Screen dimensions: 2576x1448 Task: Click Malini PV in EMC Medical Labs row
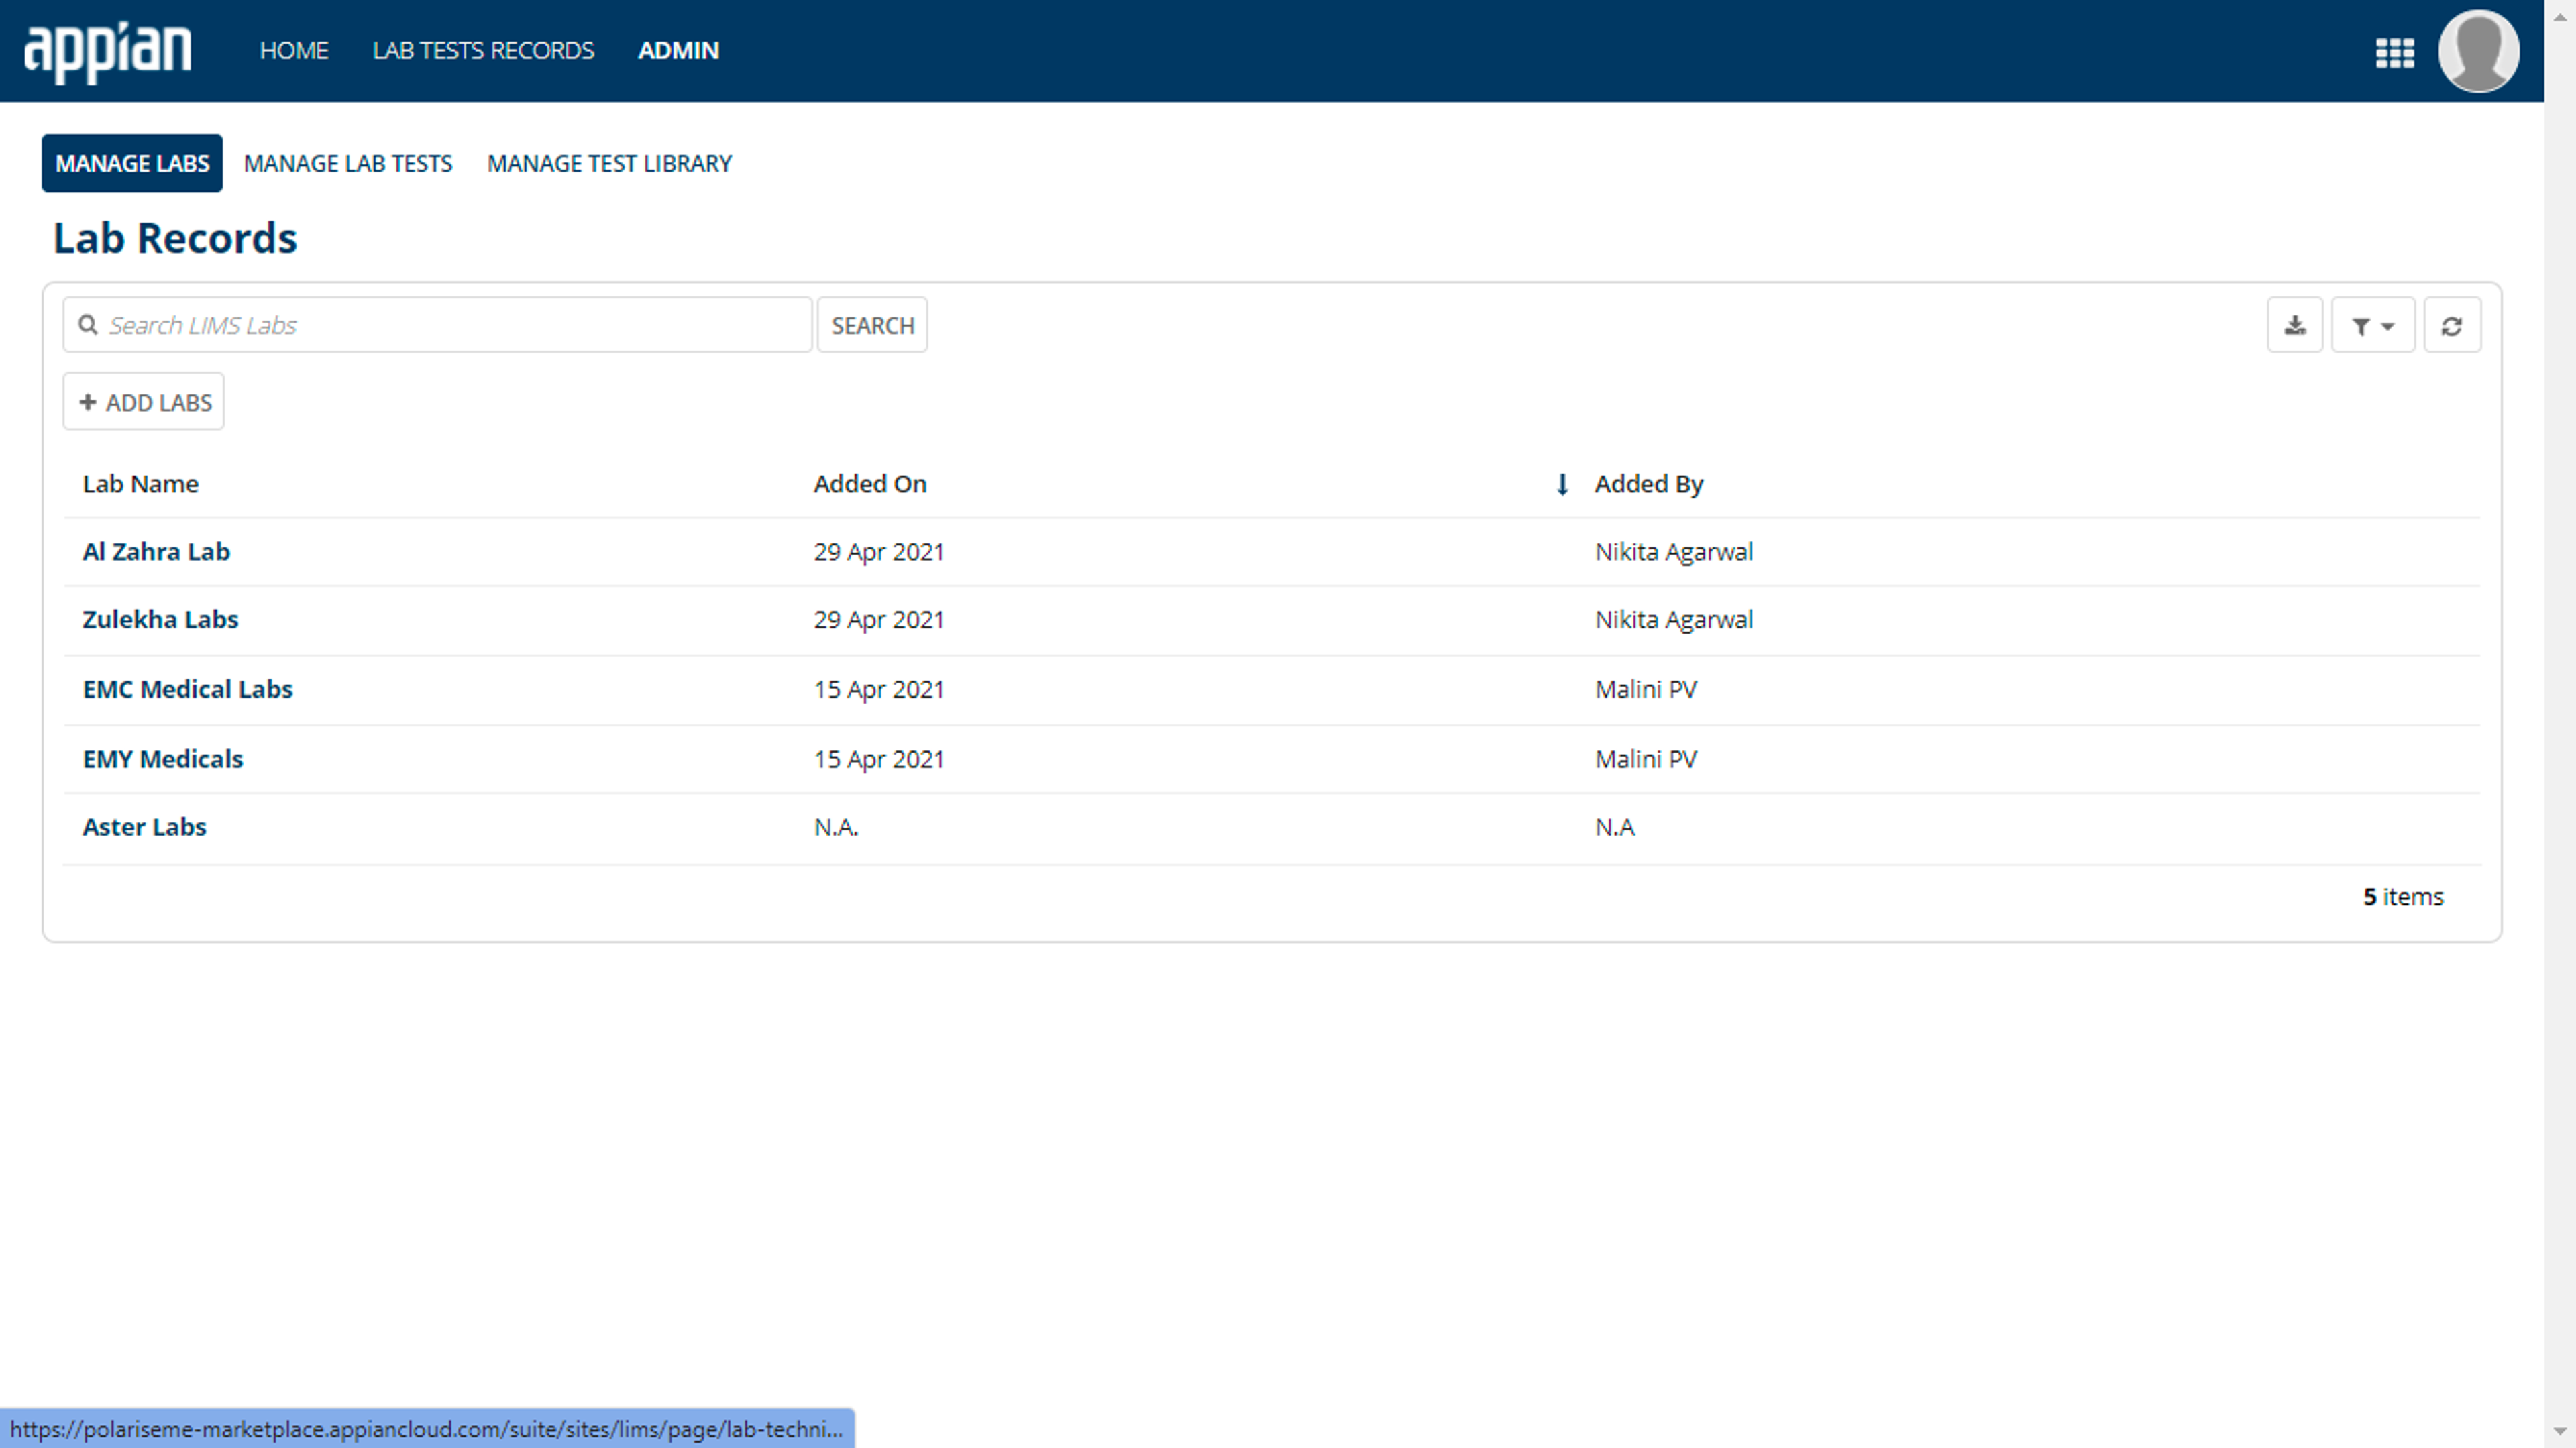click(x=1646, y=689)
